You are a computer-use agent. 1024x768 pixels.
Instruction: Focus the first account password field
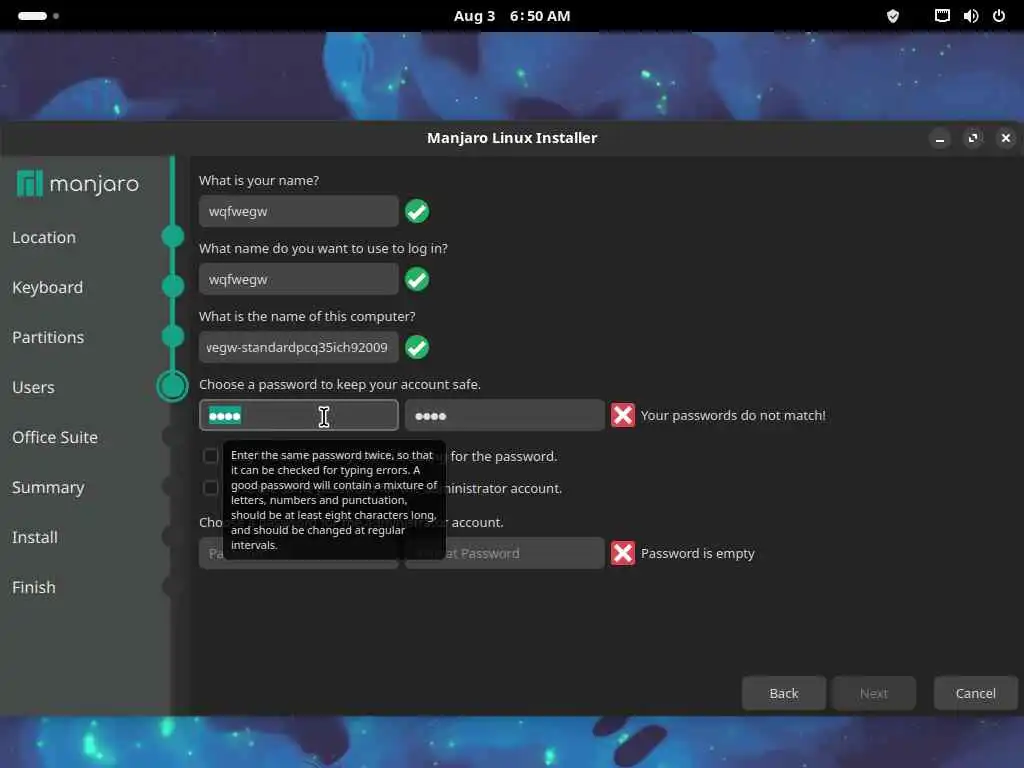click(x=298, y=415)
